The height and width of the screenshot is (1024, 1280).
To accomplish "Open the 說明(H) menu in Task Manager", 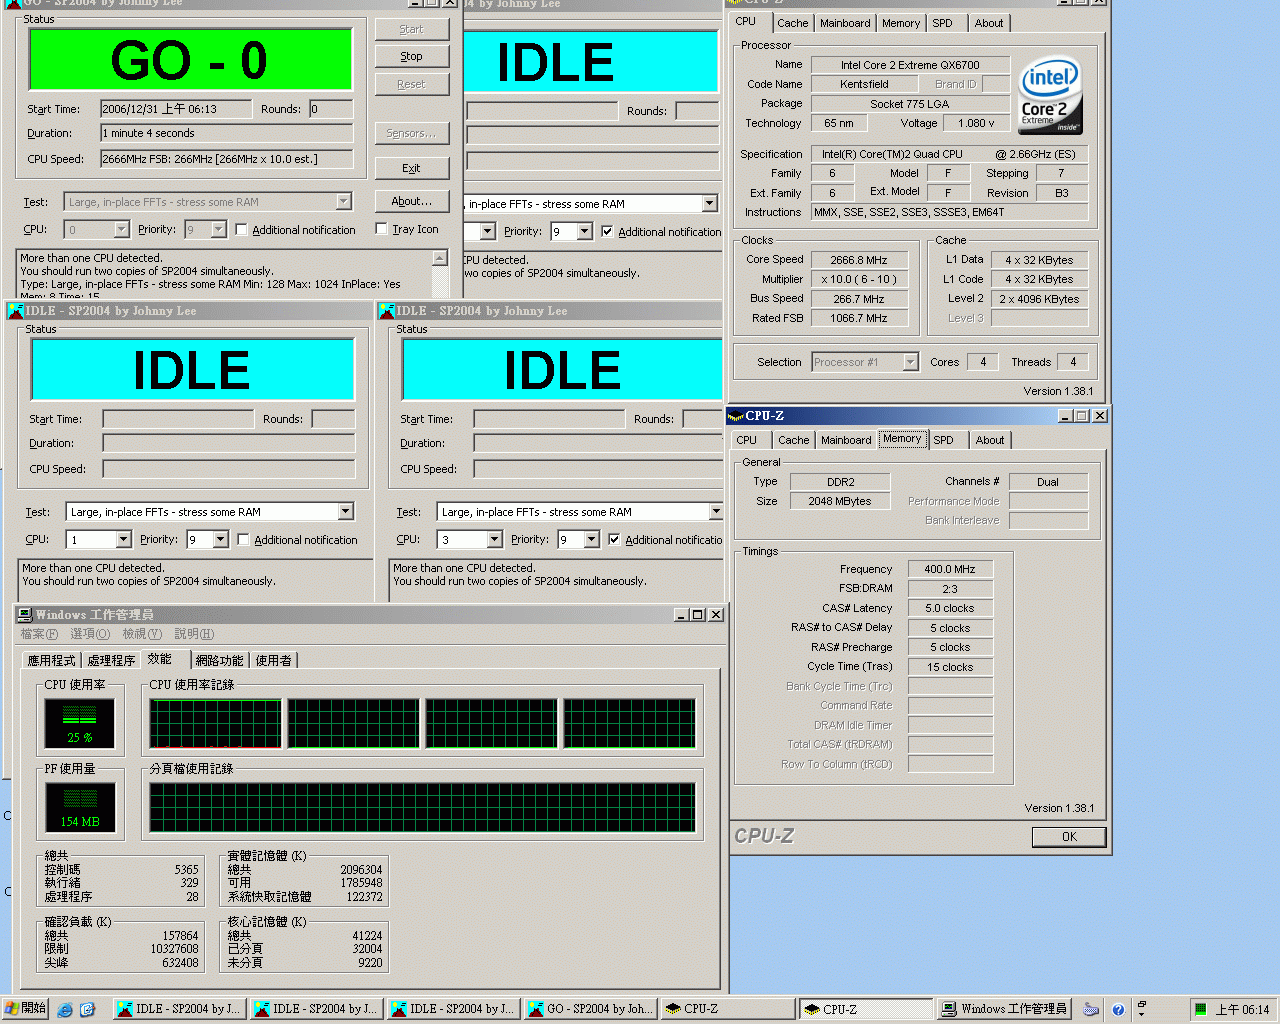I will click(x=193, y=634).
